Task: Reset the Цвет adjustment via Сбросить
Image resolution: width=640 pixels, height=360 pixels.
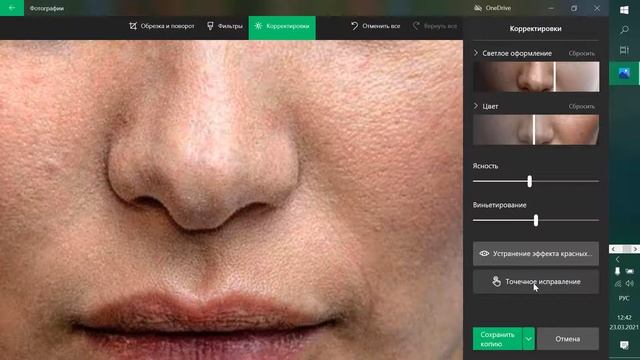Action: click(582, 107)
